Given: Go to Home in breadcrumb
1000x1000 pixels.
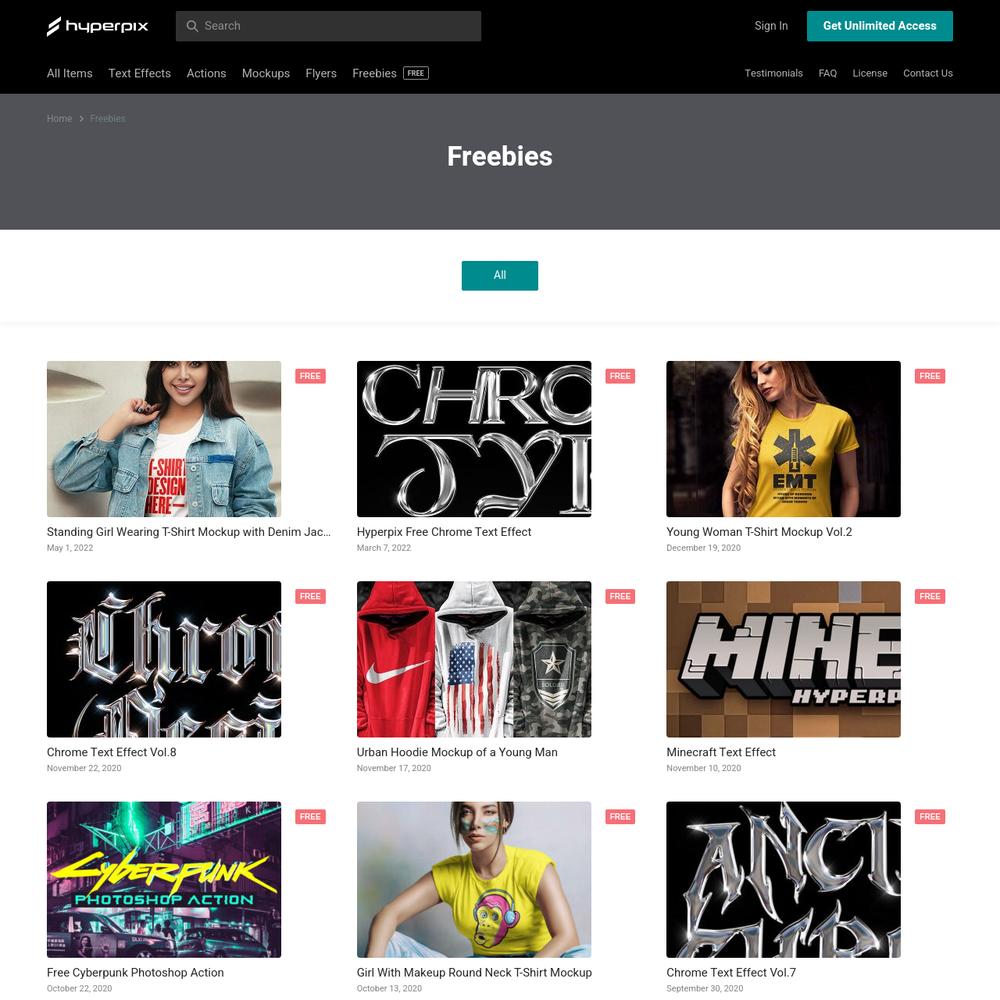Looking at the screenshot, I should 59,119.
